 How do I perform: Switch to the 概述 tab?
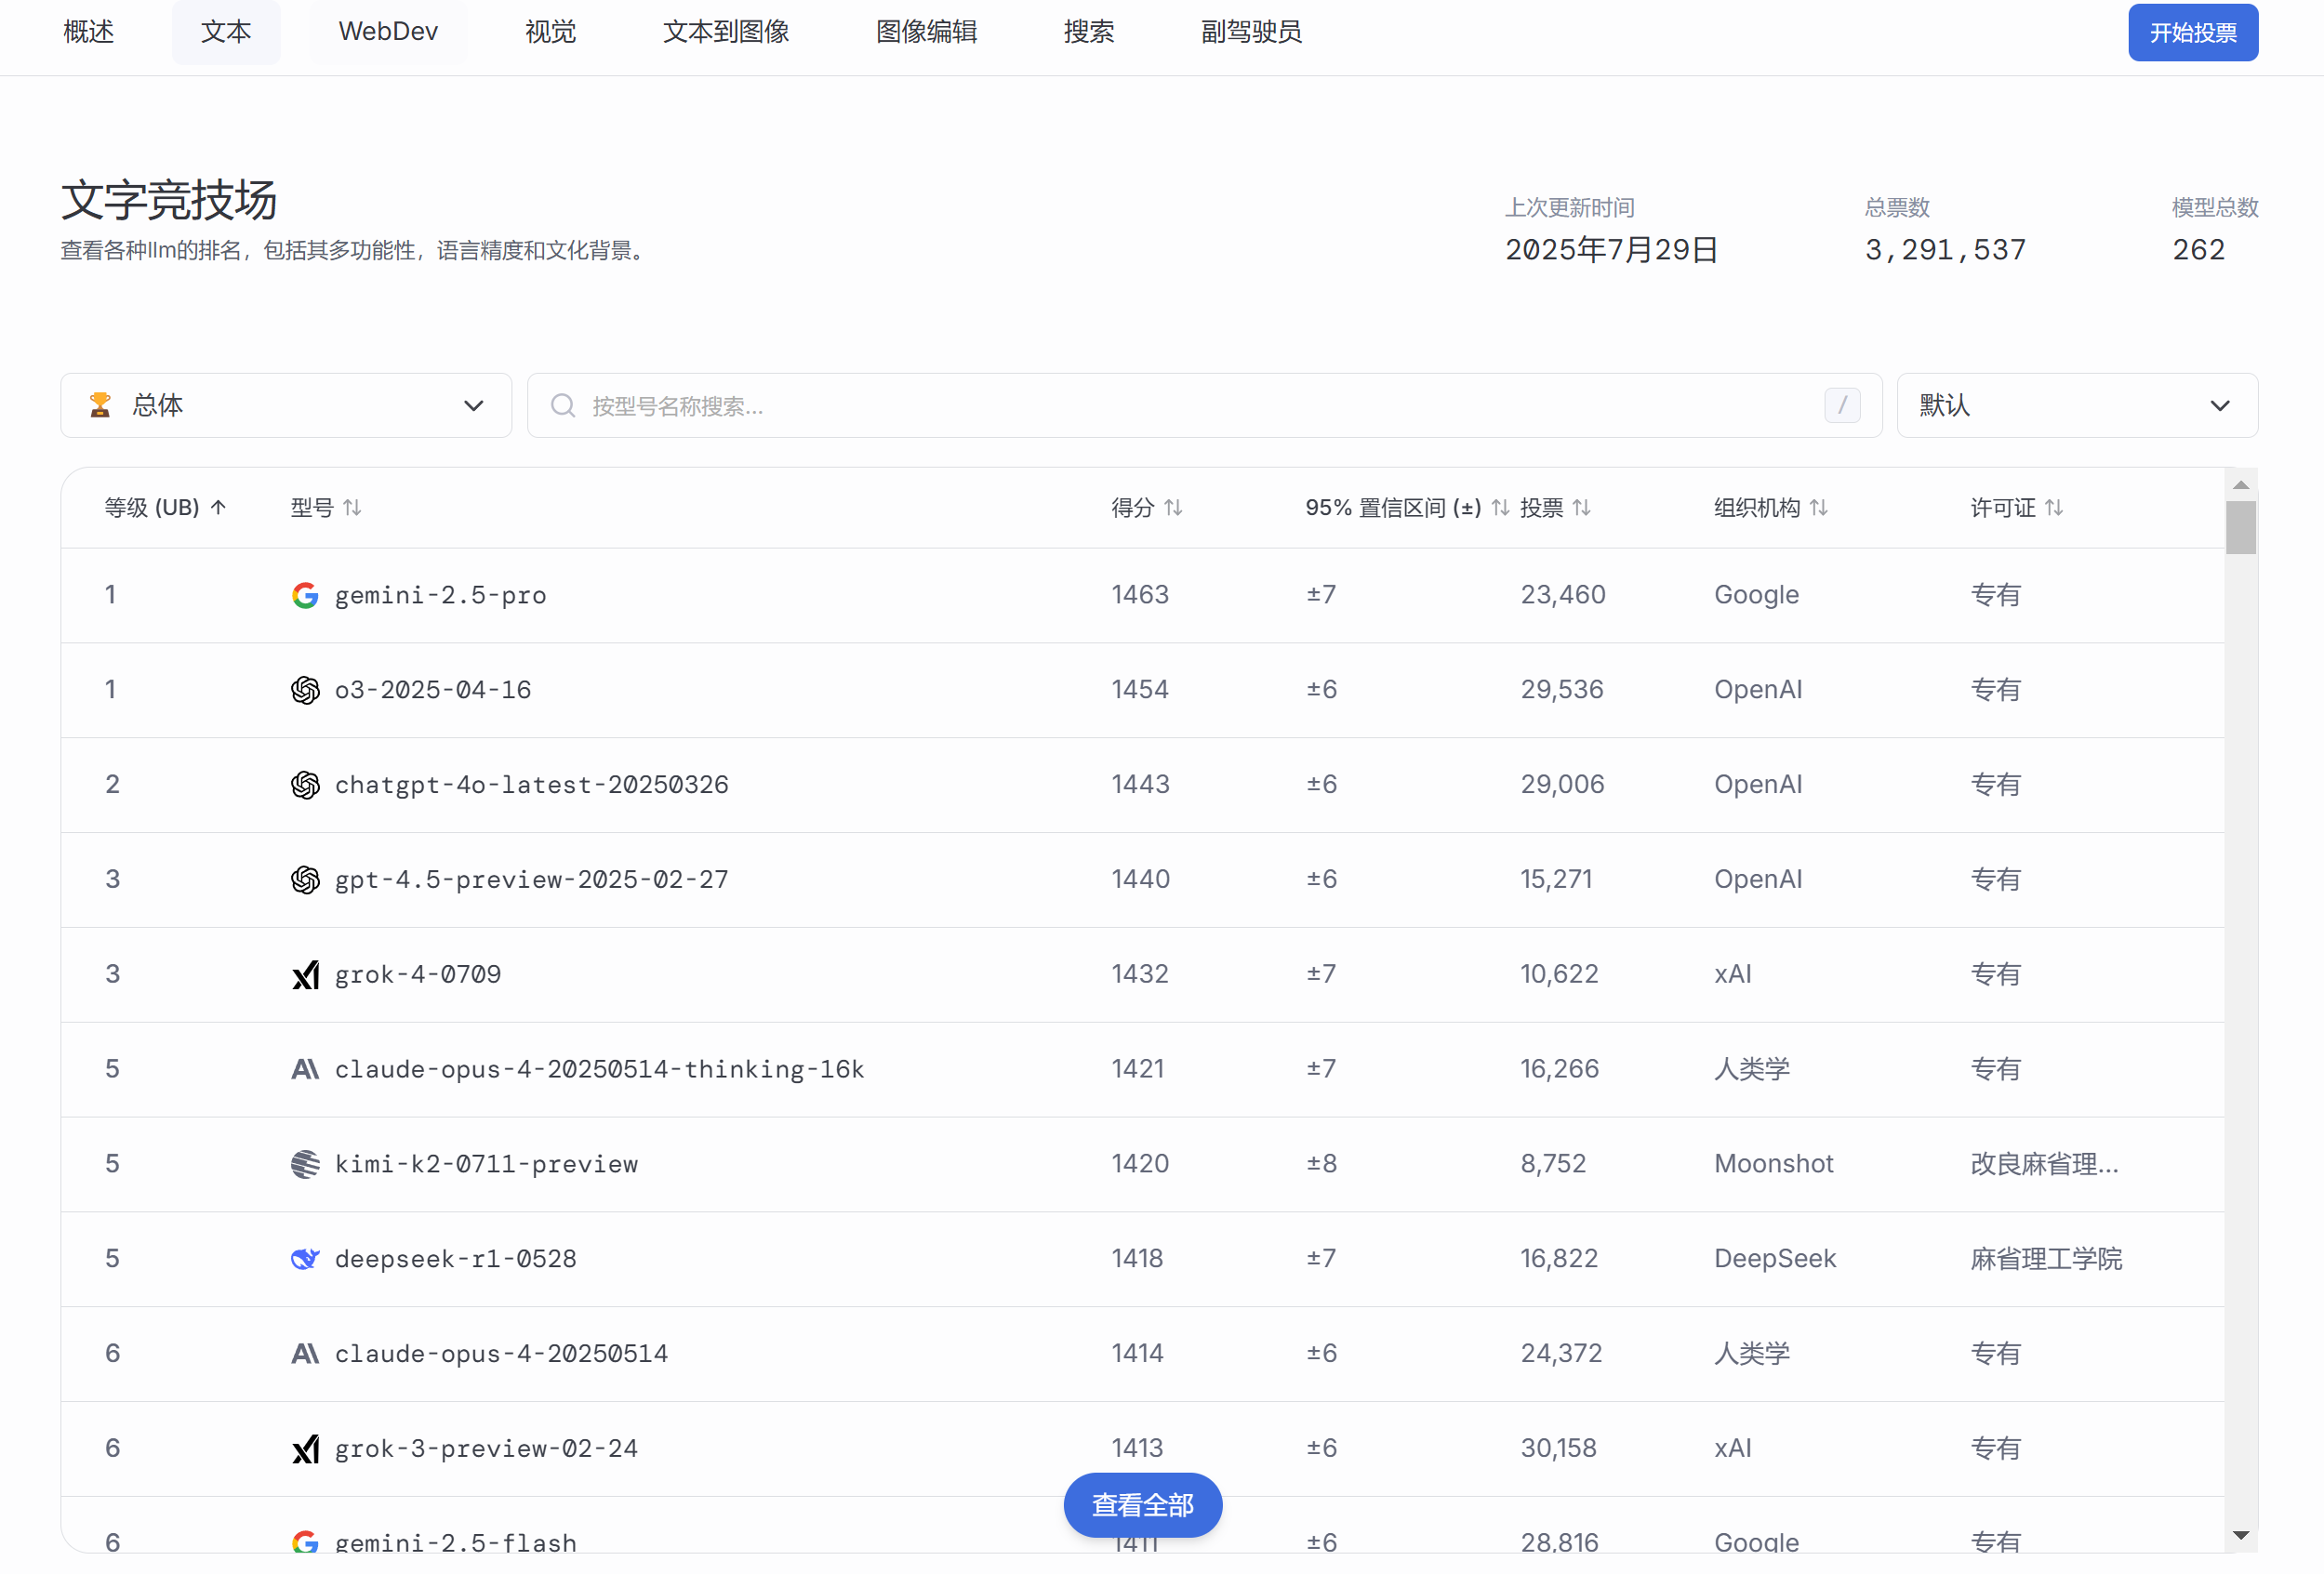[89, 32]
